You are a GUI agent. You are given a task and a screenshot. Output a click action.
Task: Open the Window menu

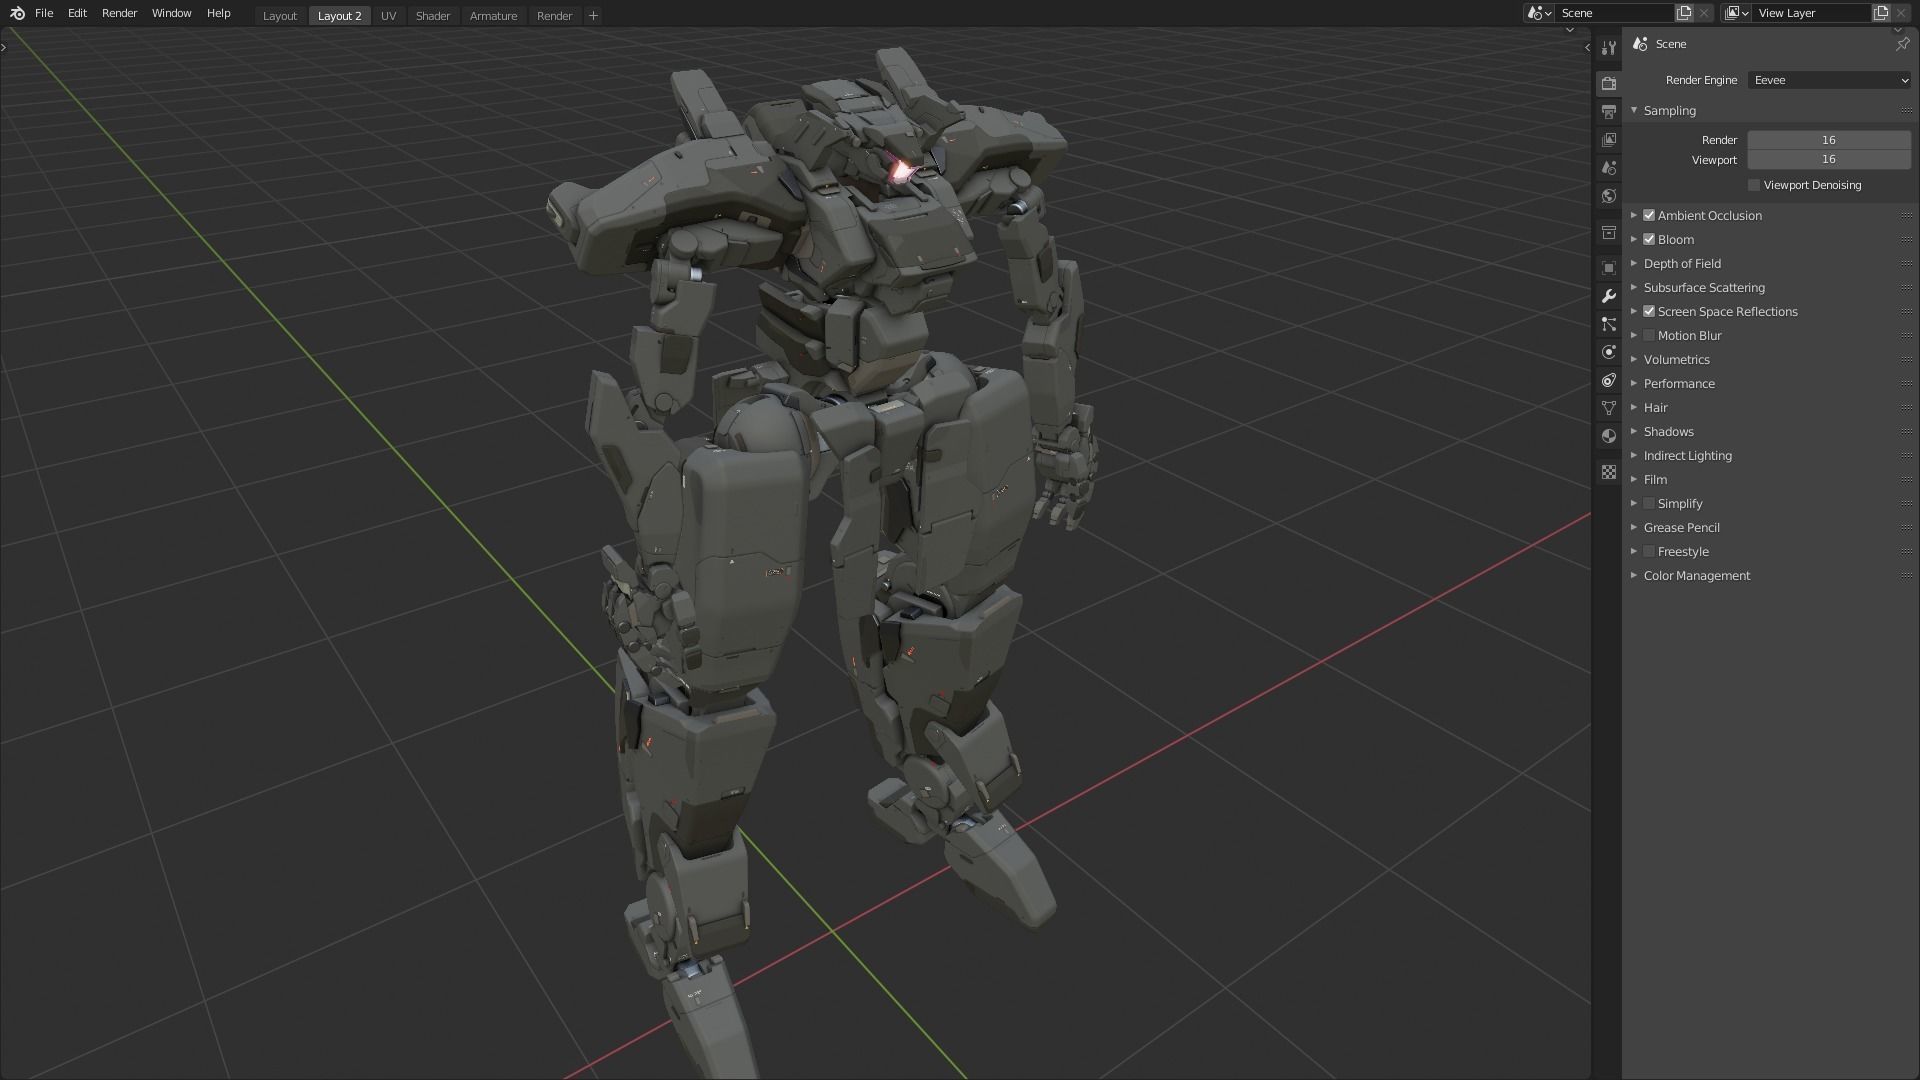click(x=171, y=13)
